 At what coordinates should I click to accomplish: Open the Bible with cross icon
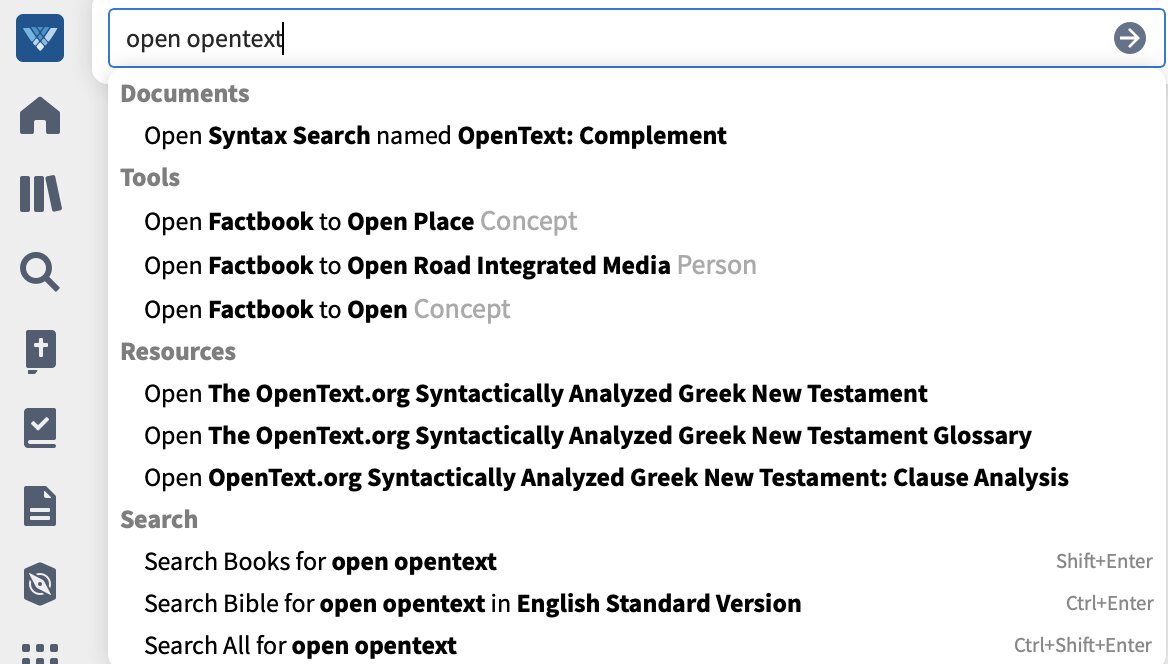point(40,351)
